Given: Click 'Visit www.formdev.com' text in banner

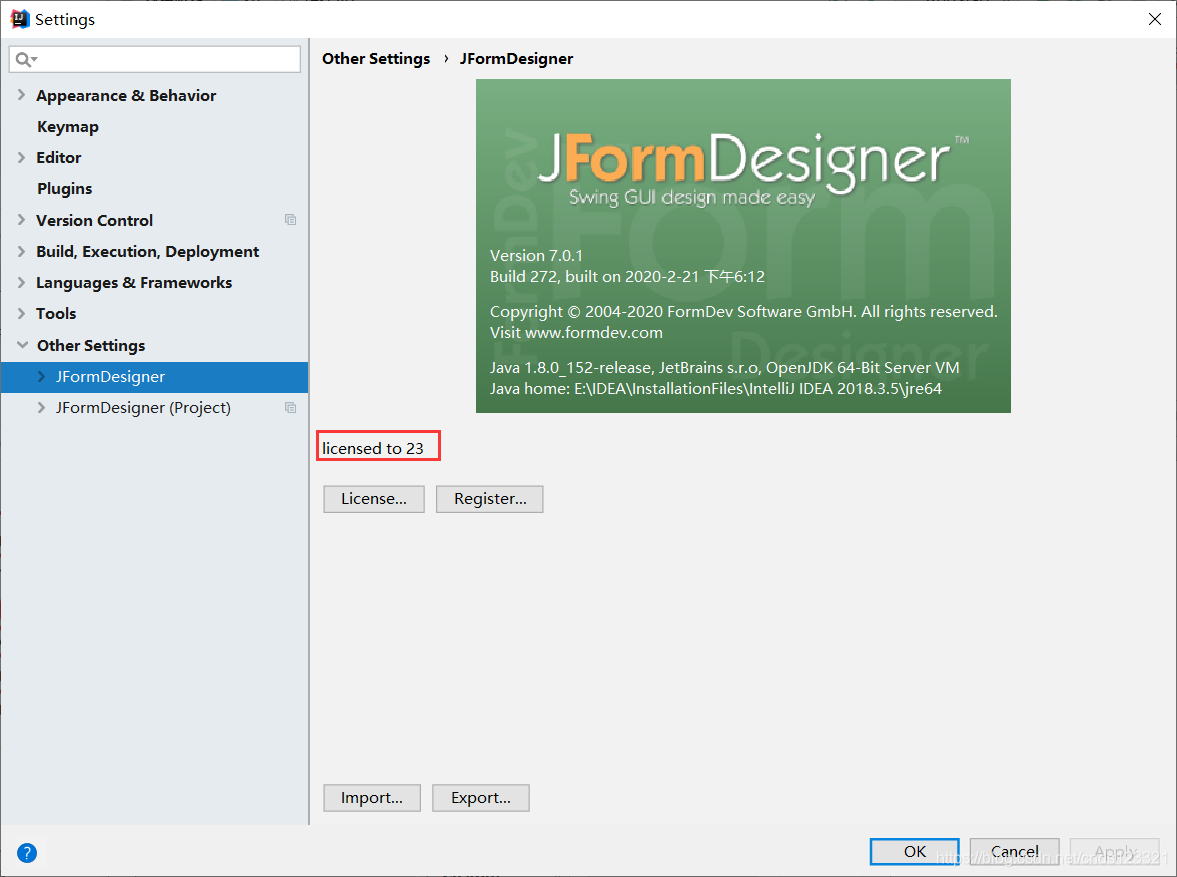Looking at the screenshot, I should 576,333.
